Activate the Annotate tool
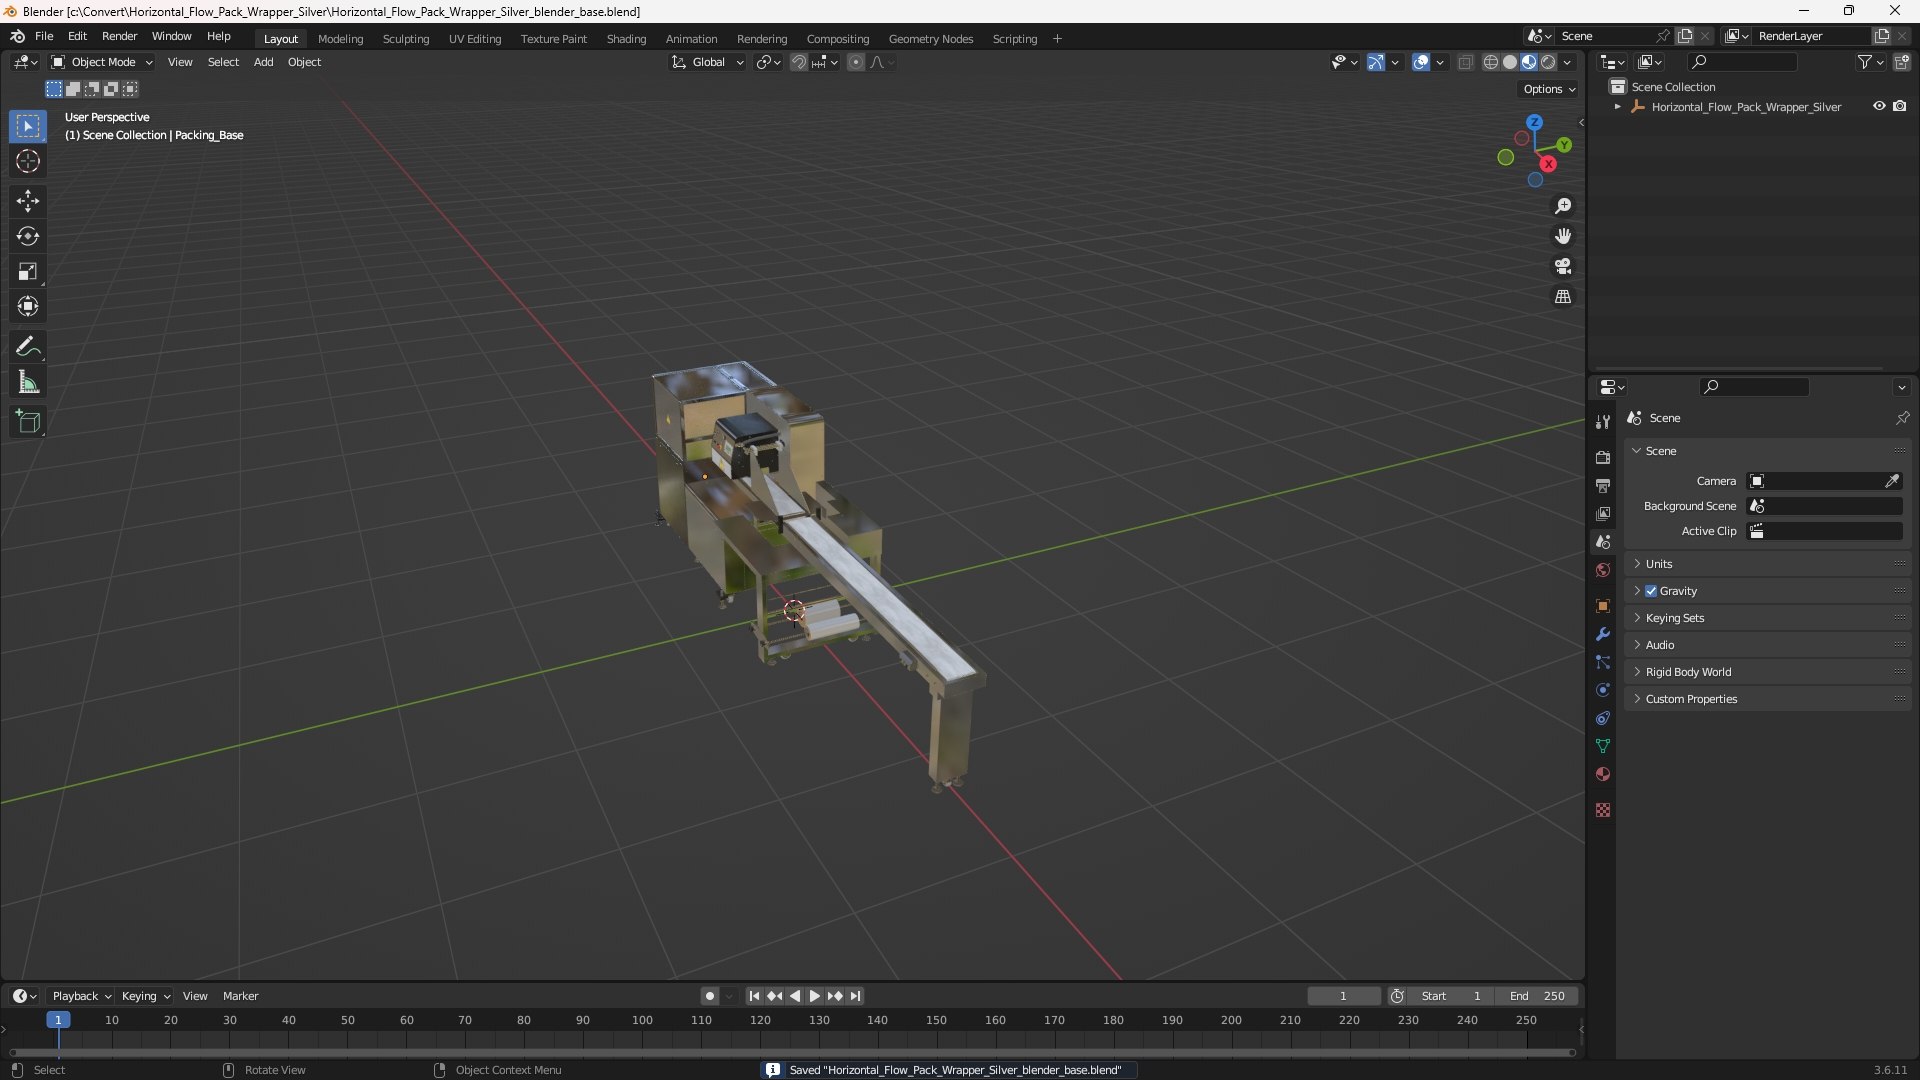 click(x=28, y=347)
